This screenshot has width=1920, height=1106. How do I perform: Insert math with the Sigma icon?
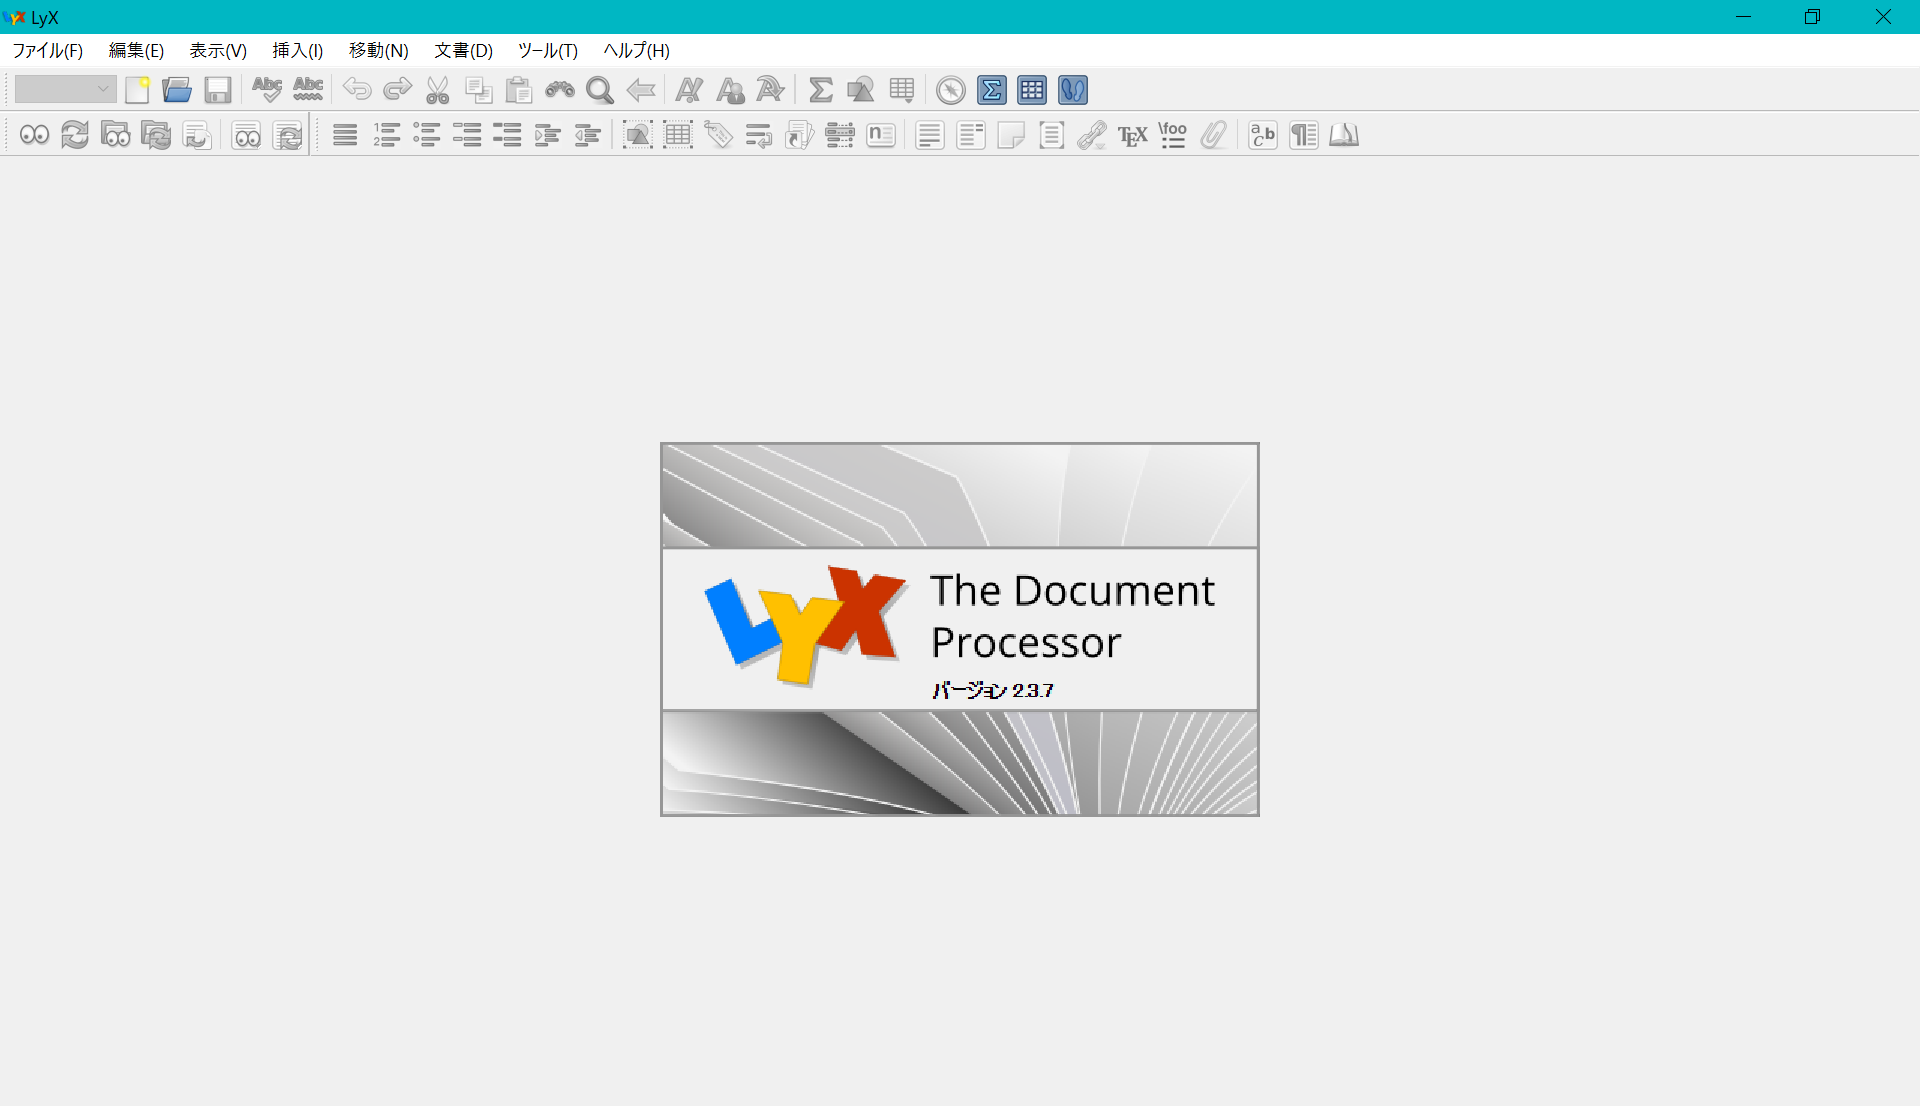point(820,90)
